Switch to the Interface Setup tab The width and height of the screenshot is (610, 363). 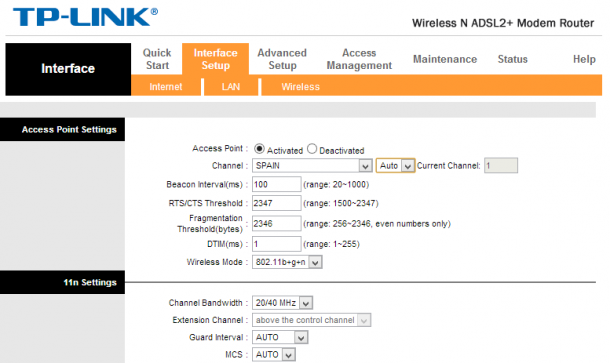(216, 59)
